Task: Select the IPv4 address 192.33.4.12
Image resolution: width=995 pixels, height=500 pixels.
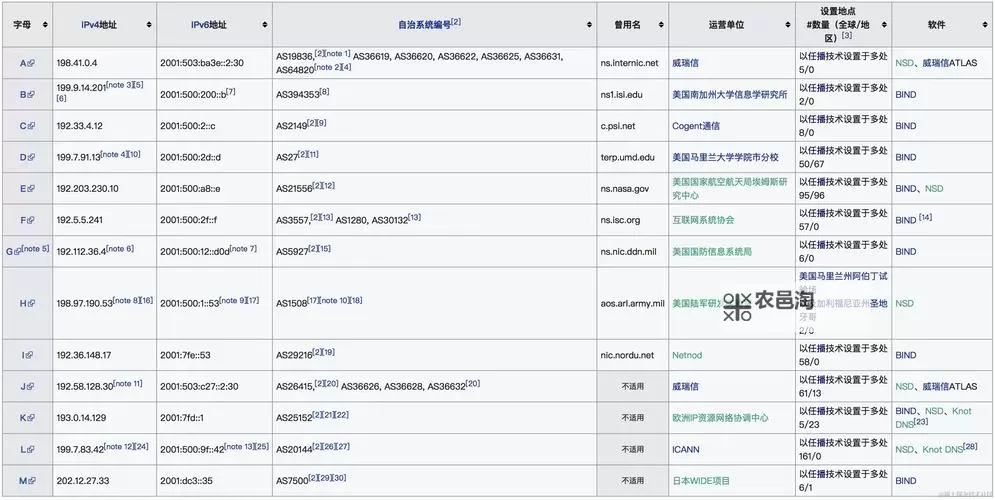Action: (x=79, y=126)
